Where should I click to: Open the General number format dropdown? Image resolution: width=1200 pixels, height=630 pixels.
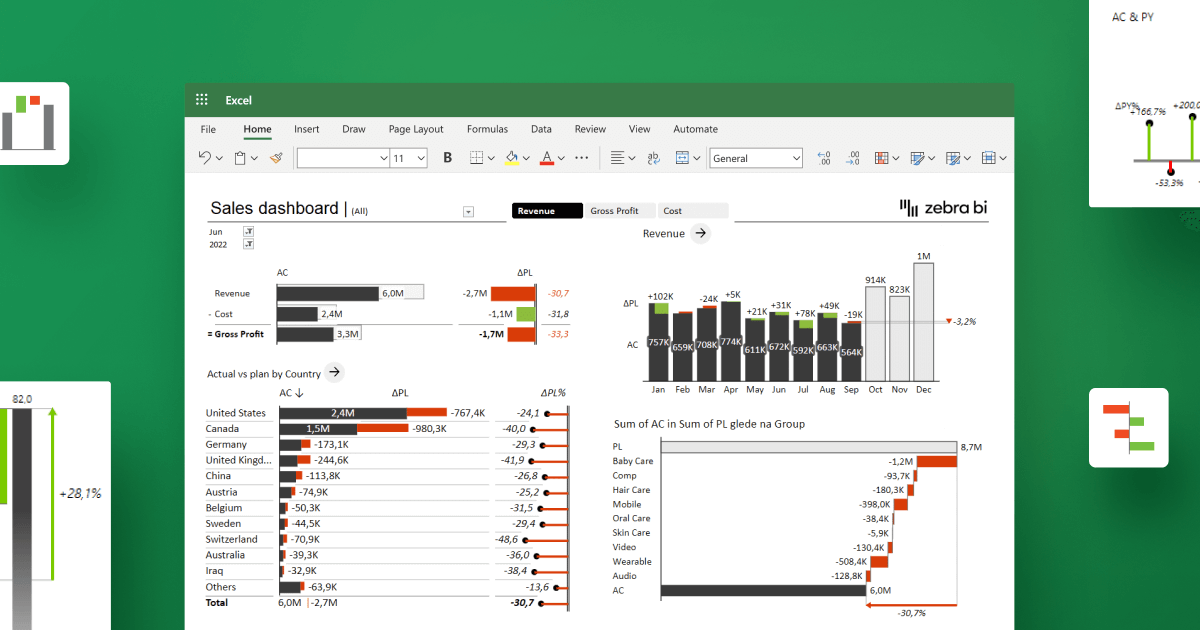pyautogui.click(x=755, y=157)
